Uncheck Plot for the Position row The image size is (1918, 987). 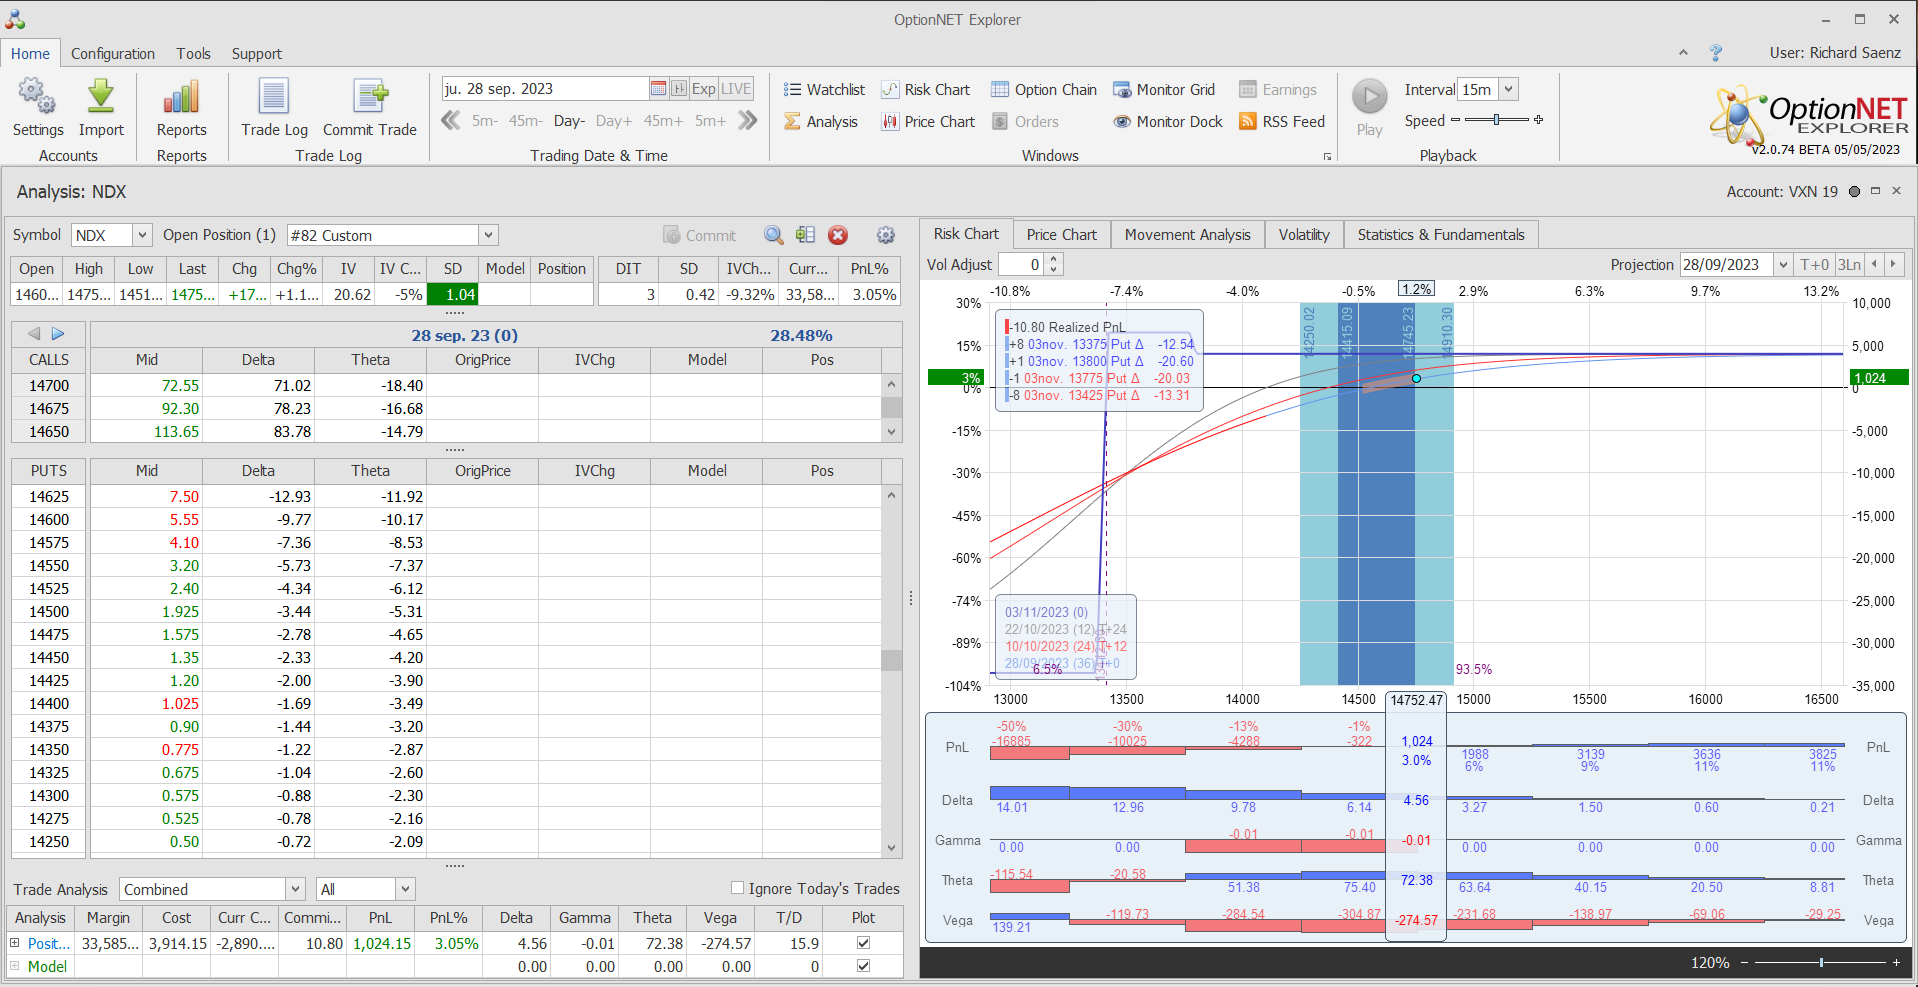coord(863,943)
